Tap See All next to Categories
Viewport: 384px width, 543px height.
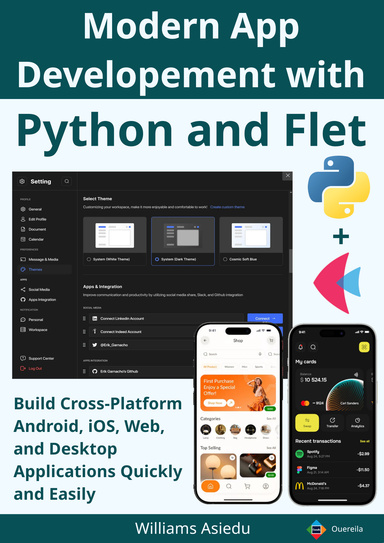[x=271, y=419]
